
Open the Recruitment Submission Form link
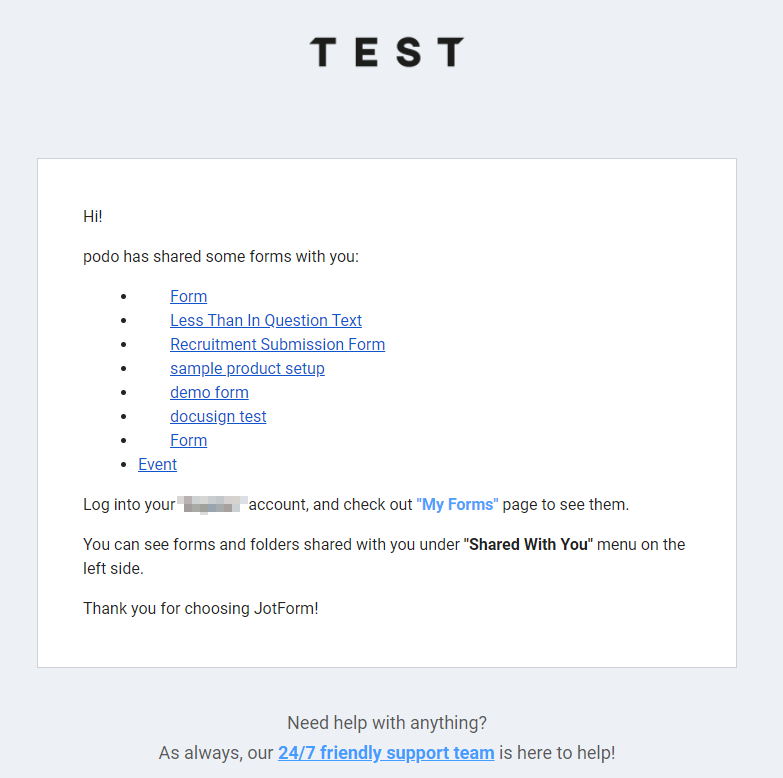click(x=277, y=344)
